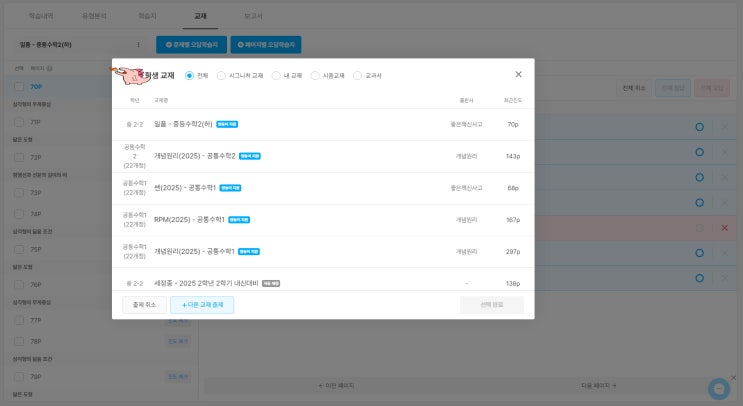
Task: Open the three-dot menu beside 일품 - 중등수학2(하)
Action: 138,45
